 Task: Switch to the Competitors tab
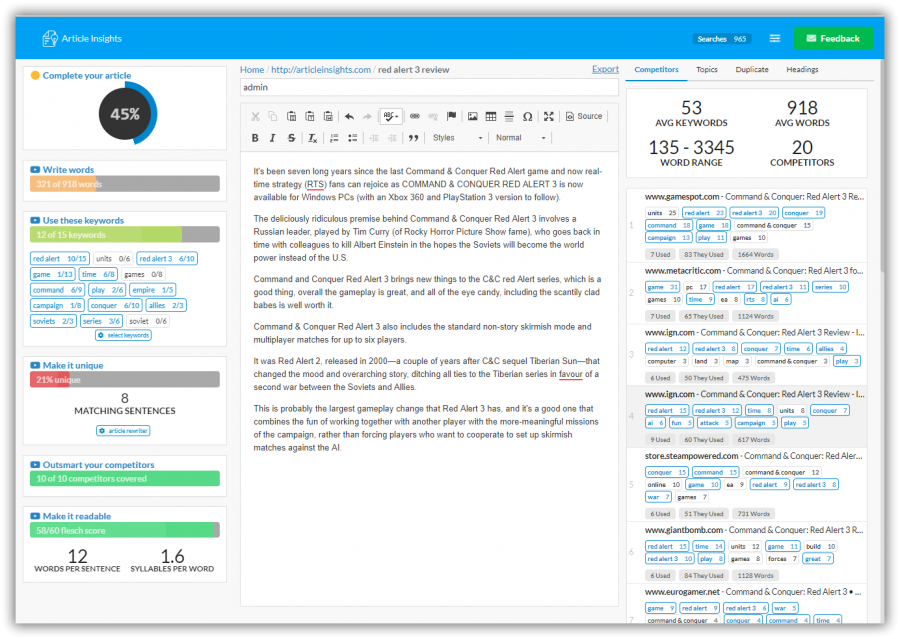(656, 70)
